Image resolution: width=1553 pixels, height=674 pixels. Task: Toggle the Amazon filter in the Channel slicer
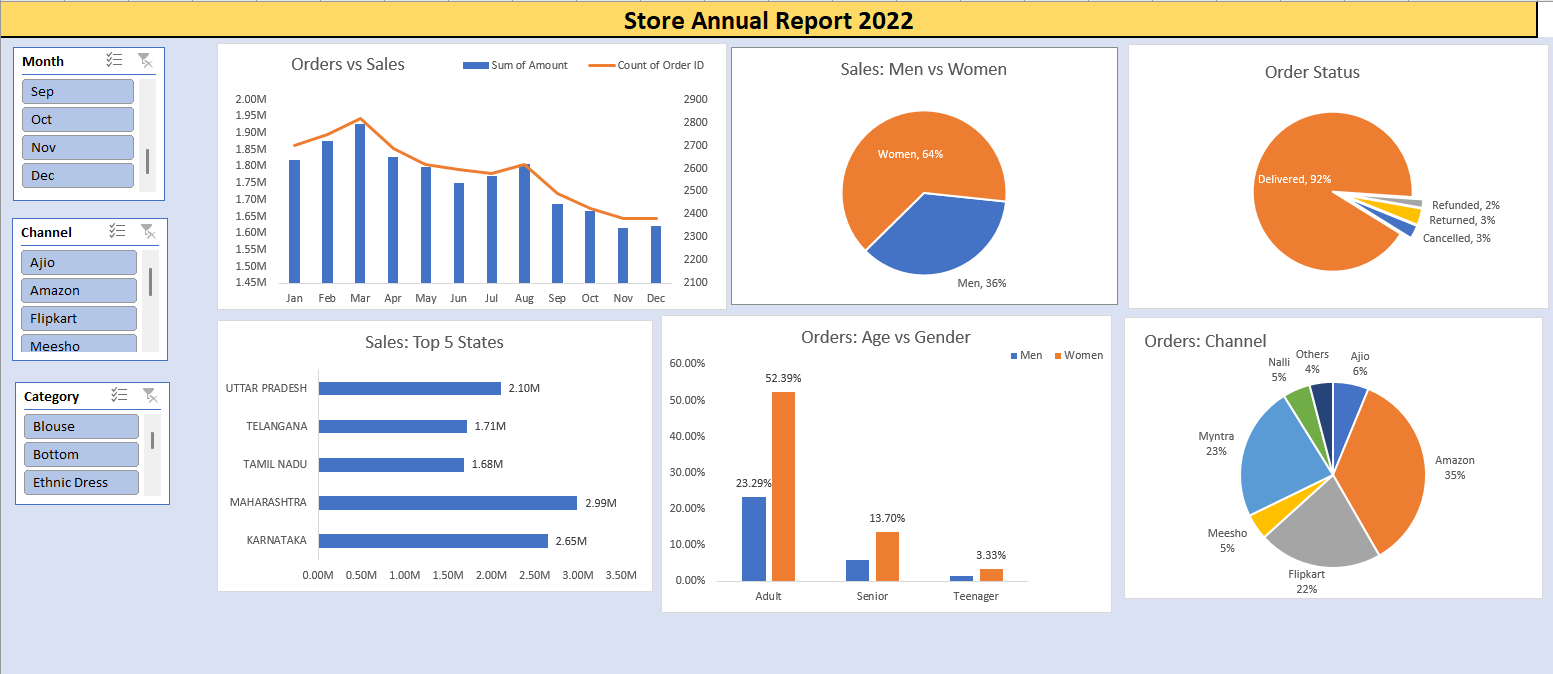[78, 290]
